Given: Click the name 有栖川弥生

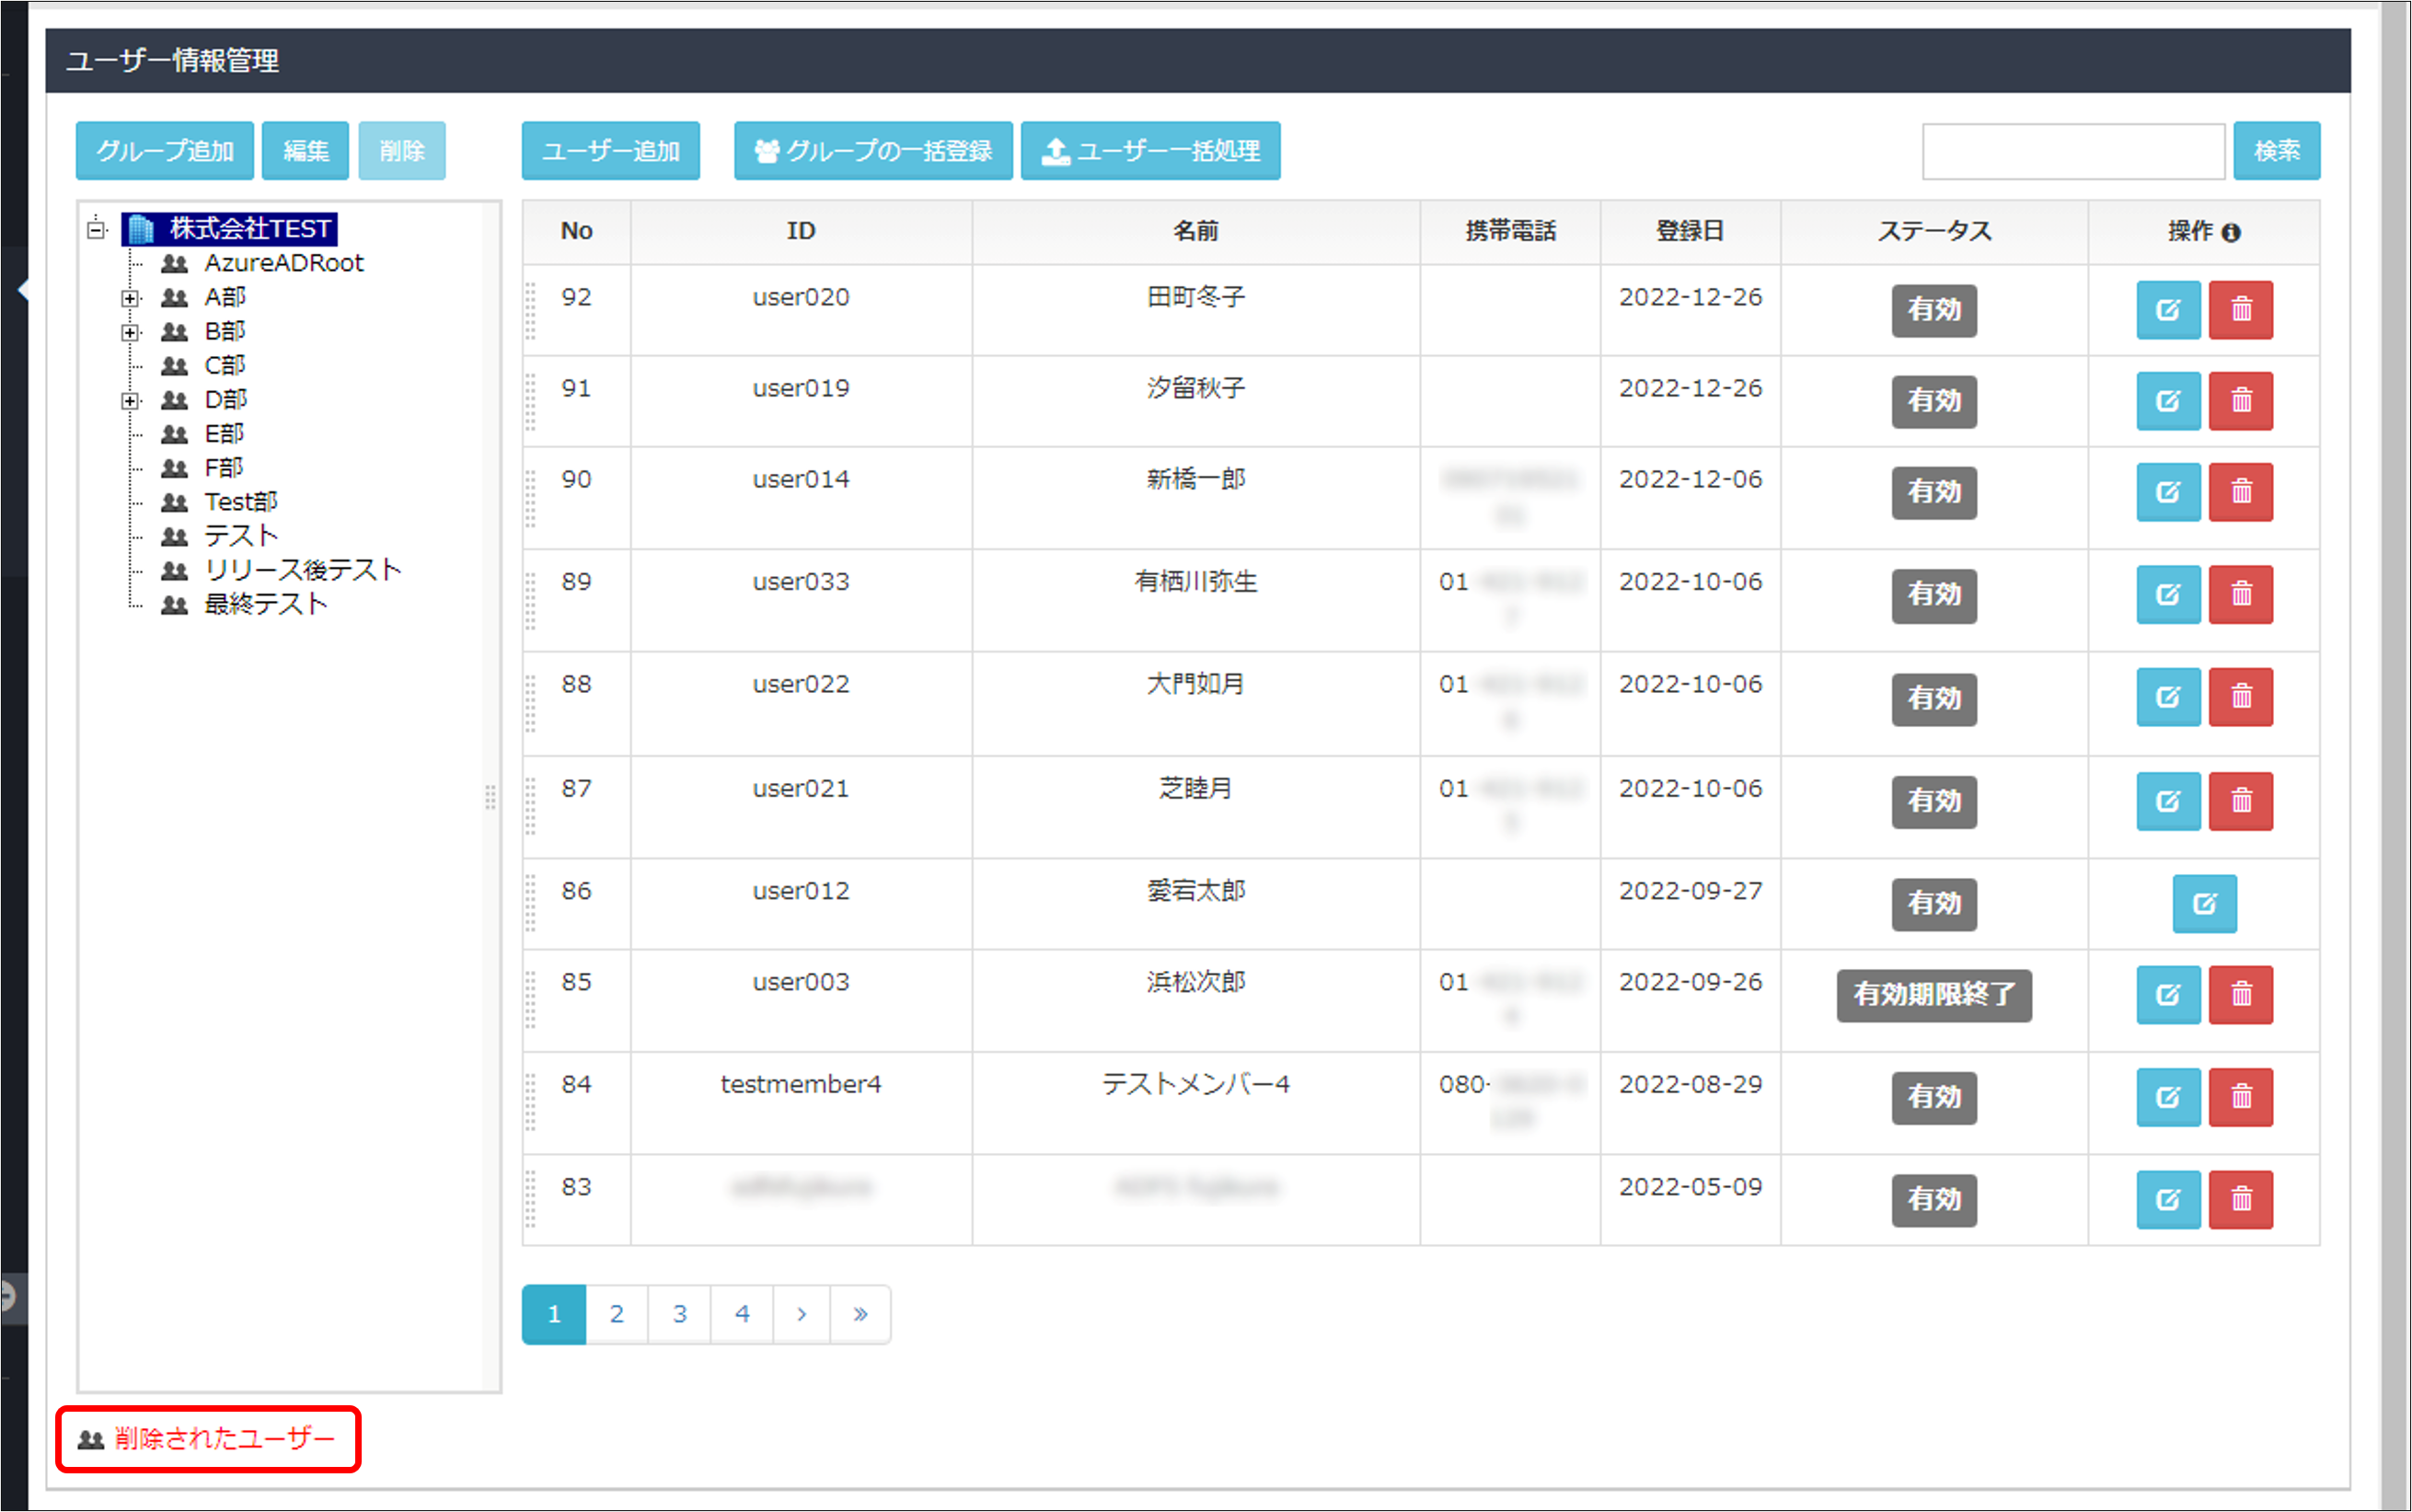Looking at the screenshot, I should pos(1196,582).
